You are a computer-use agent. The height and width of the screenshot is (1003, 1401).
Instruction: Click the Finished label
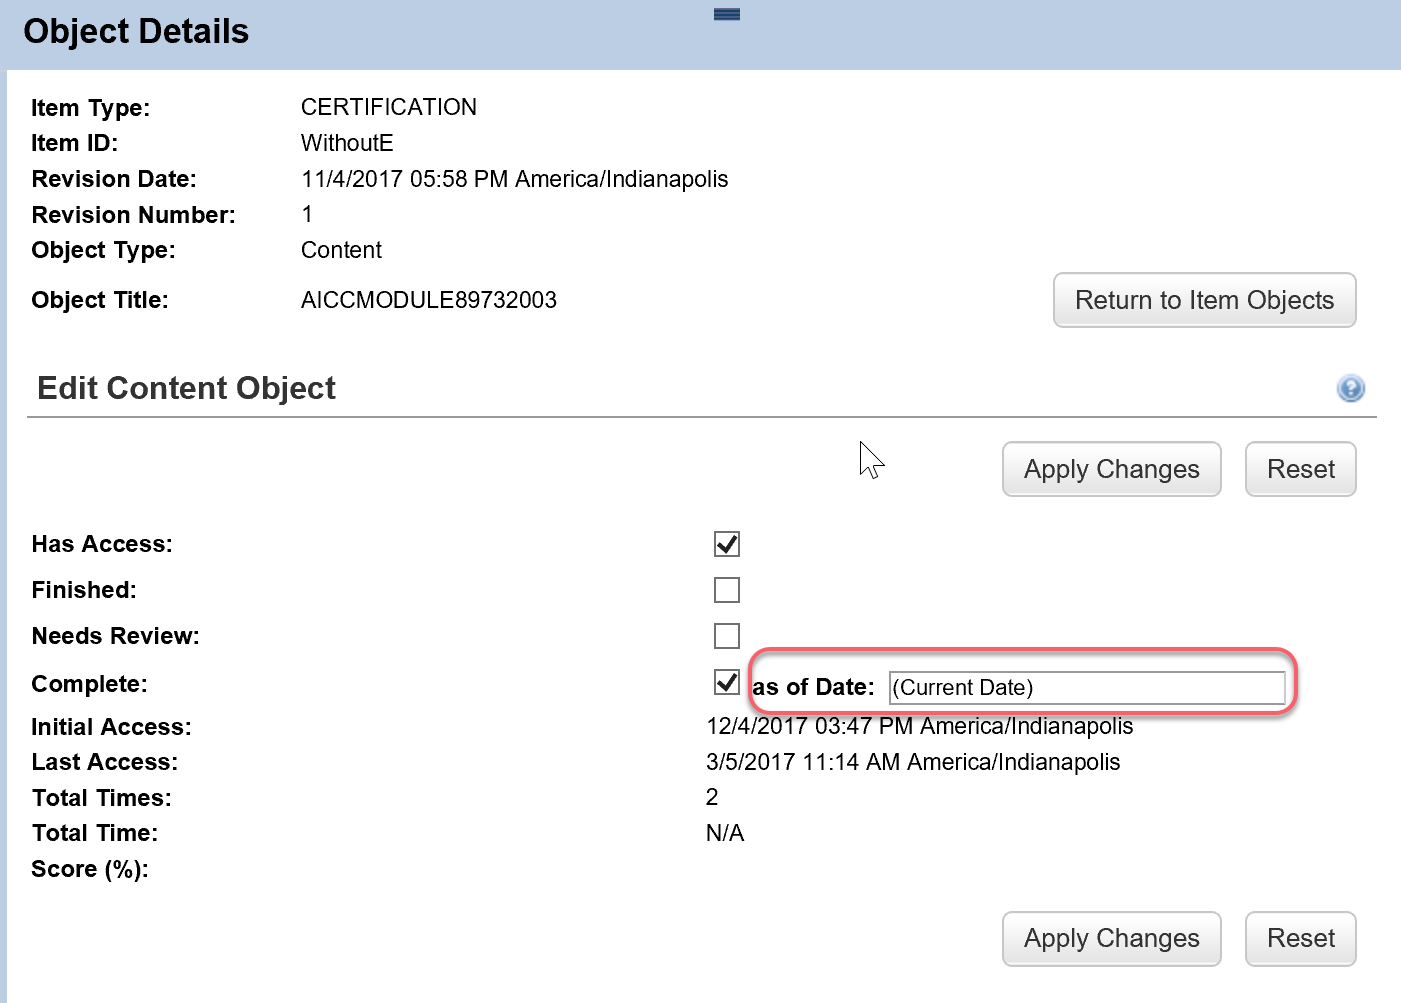tap(84, 590)
